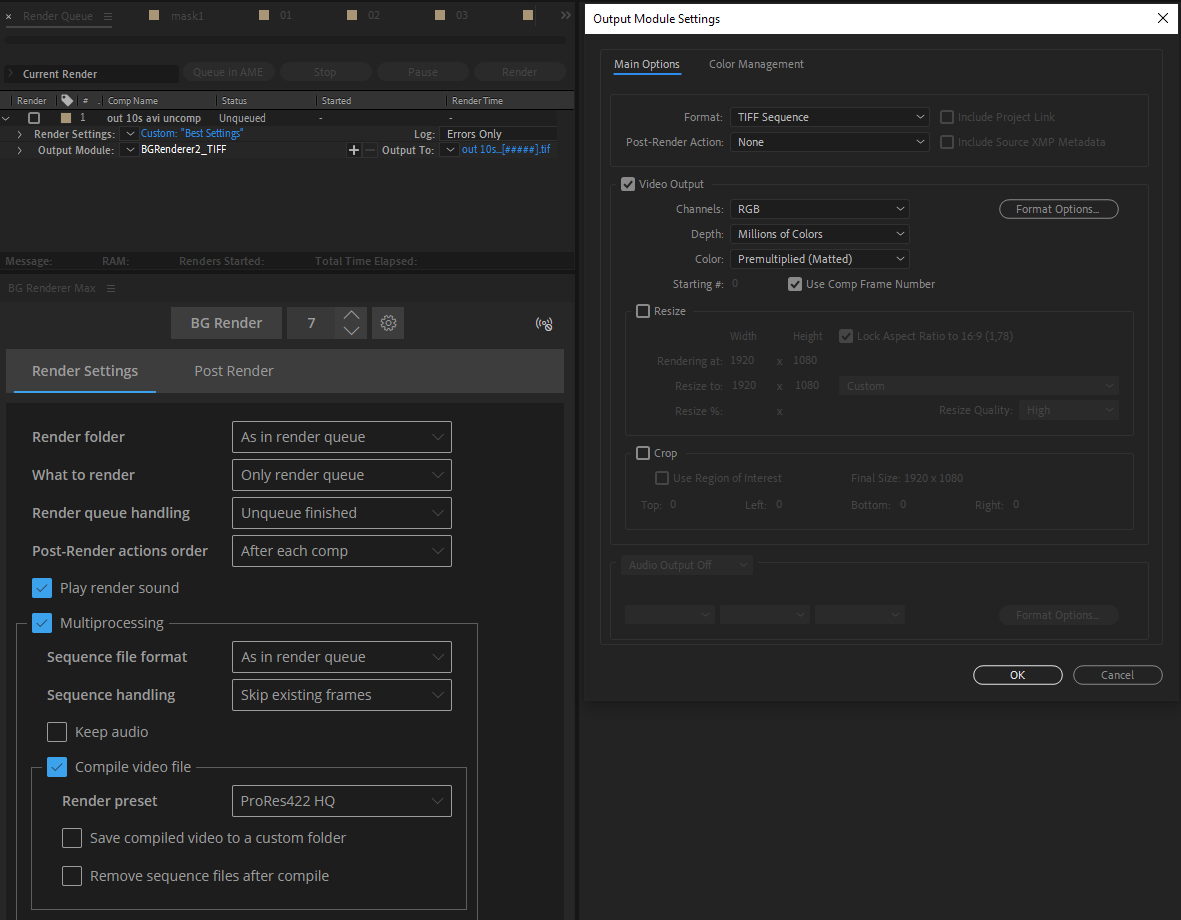Click the BG Render button
1181x920 pixels.
(226, 322)
